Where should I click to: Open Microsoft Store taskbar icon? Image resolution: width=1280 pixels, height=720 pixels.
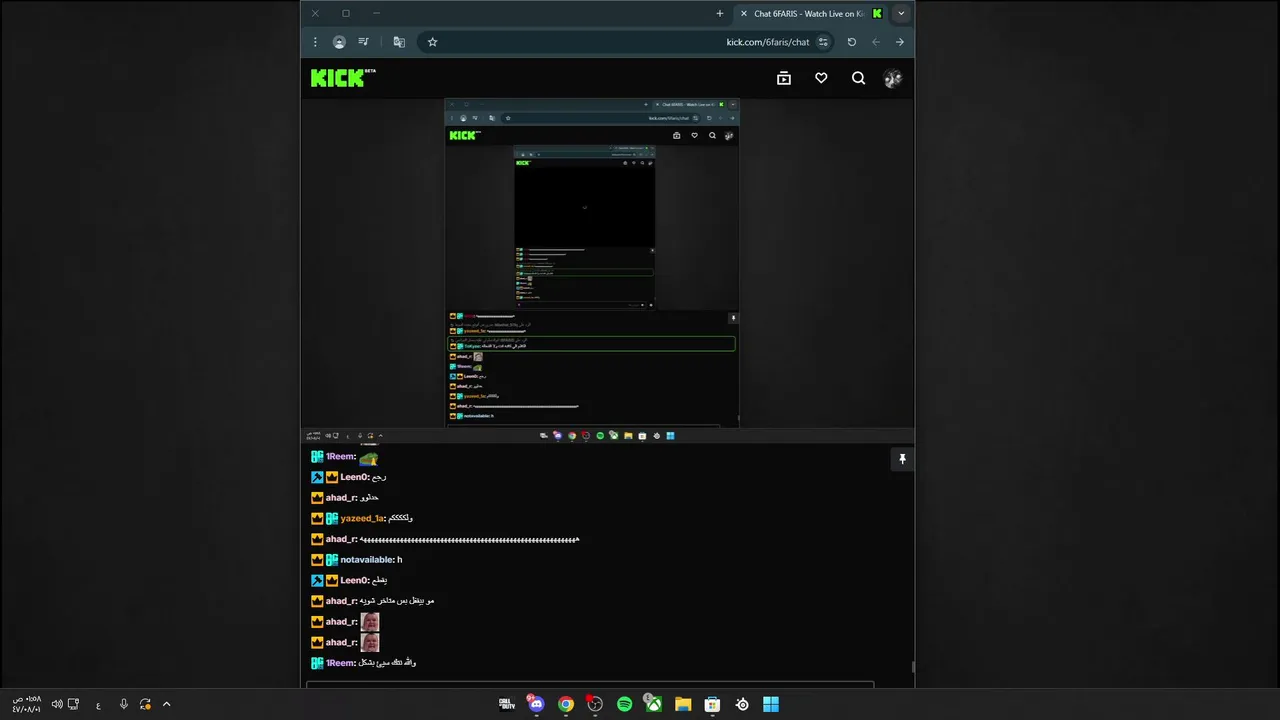(712, 704)
